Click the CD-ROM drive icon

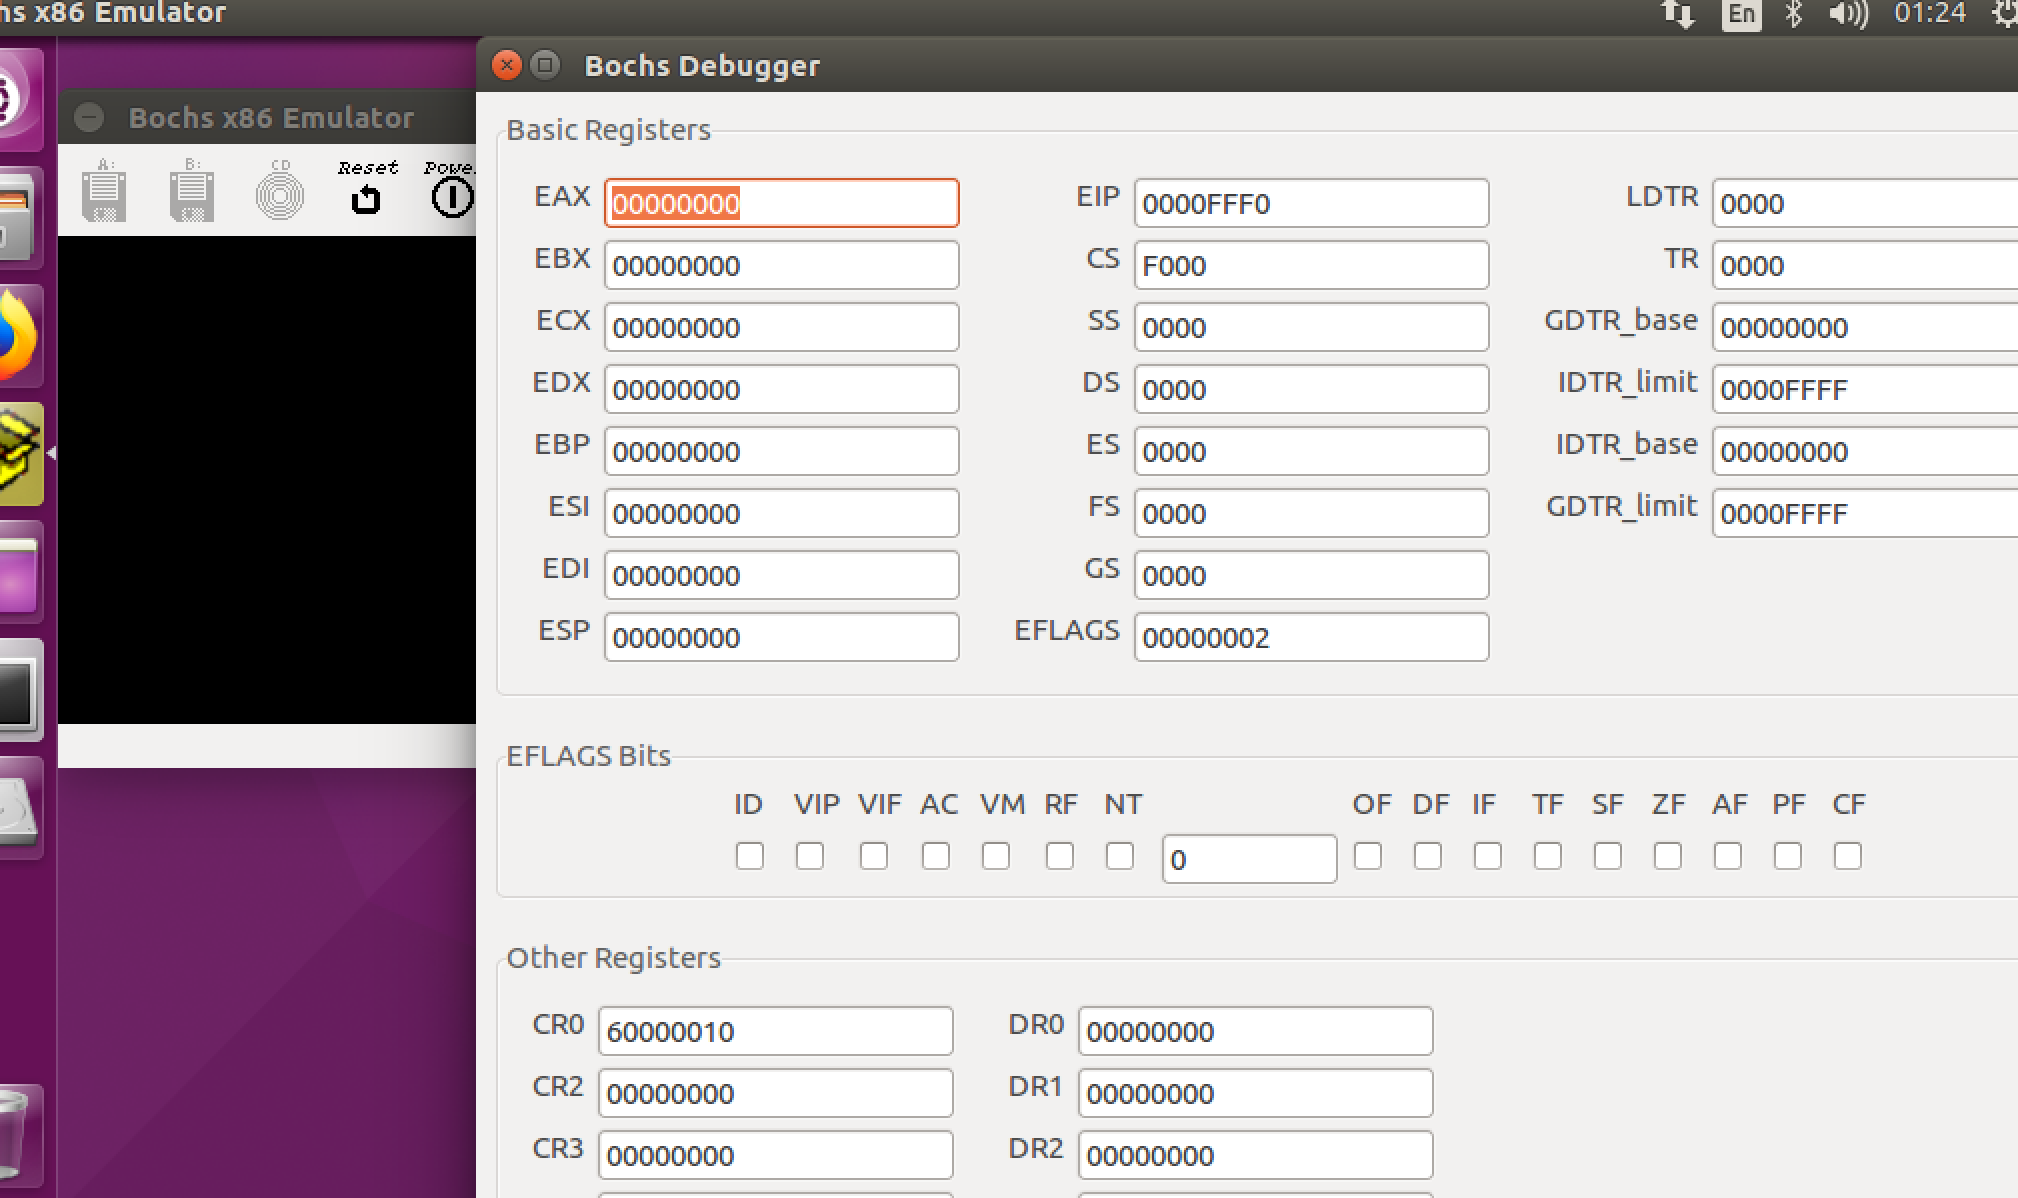click(x=280, y=190)
